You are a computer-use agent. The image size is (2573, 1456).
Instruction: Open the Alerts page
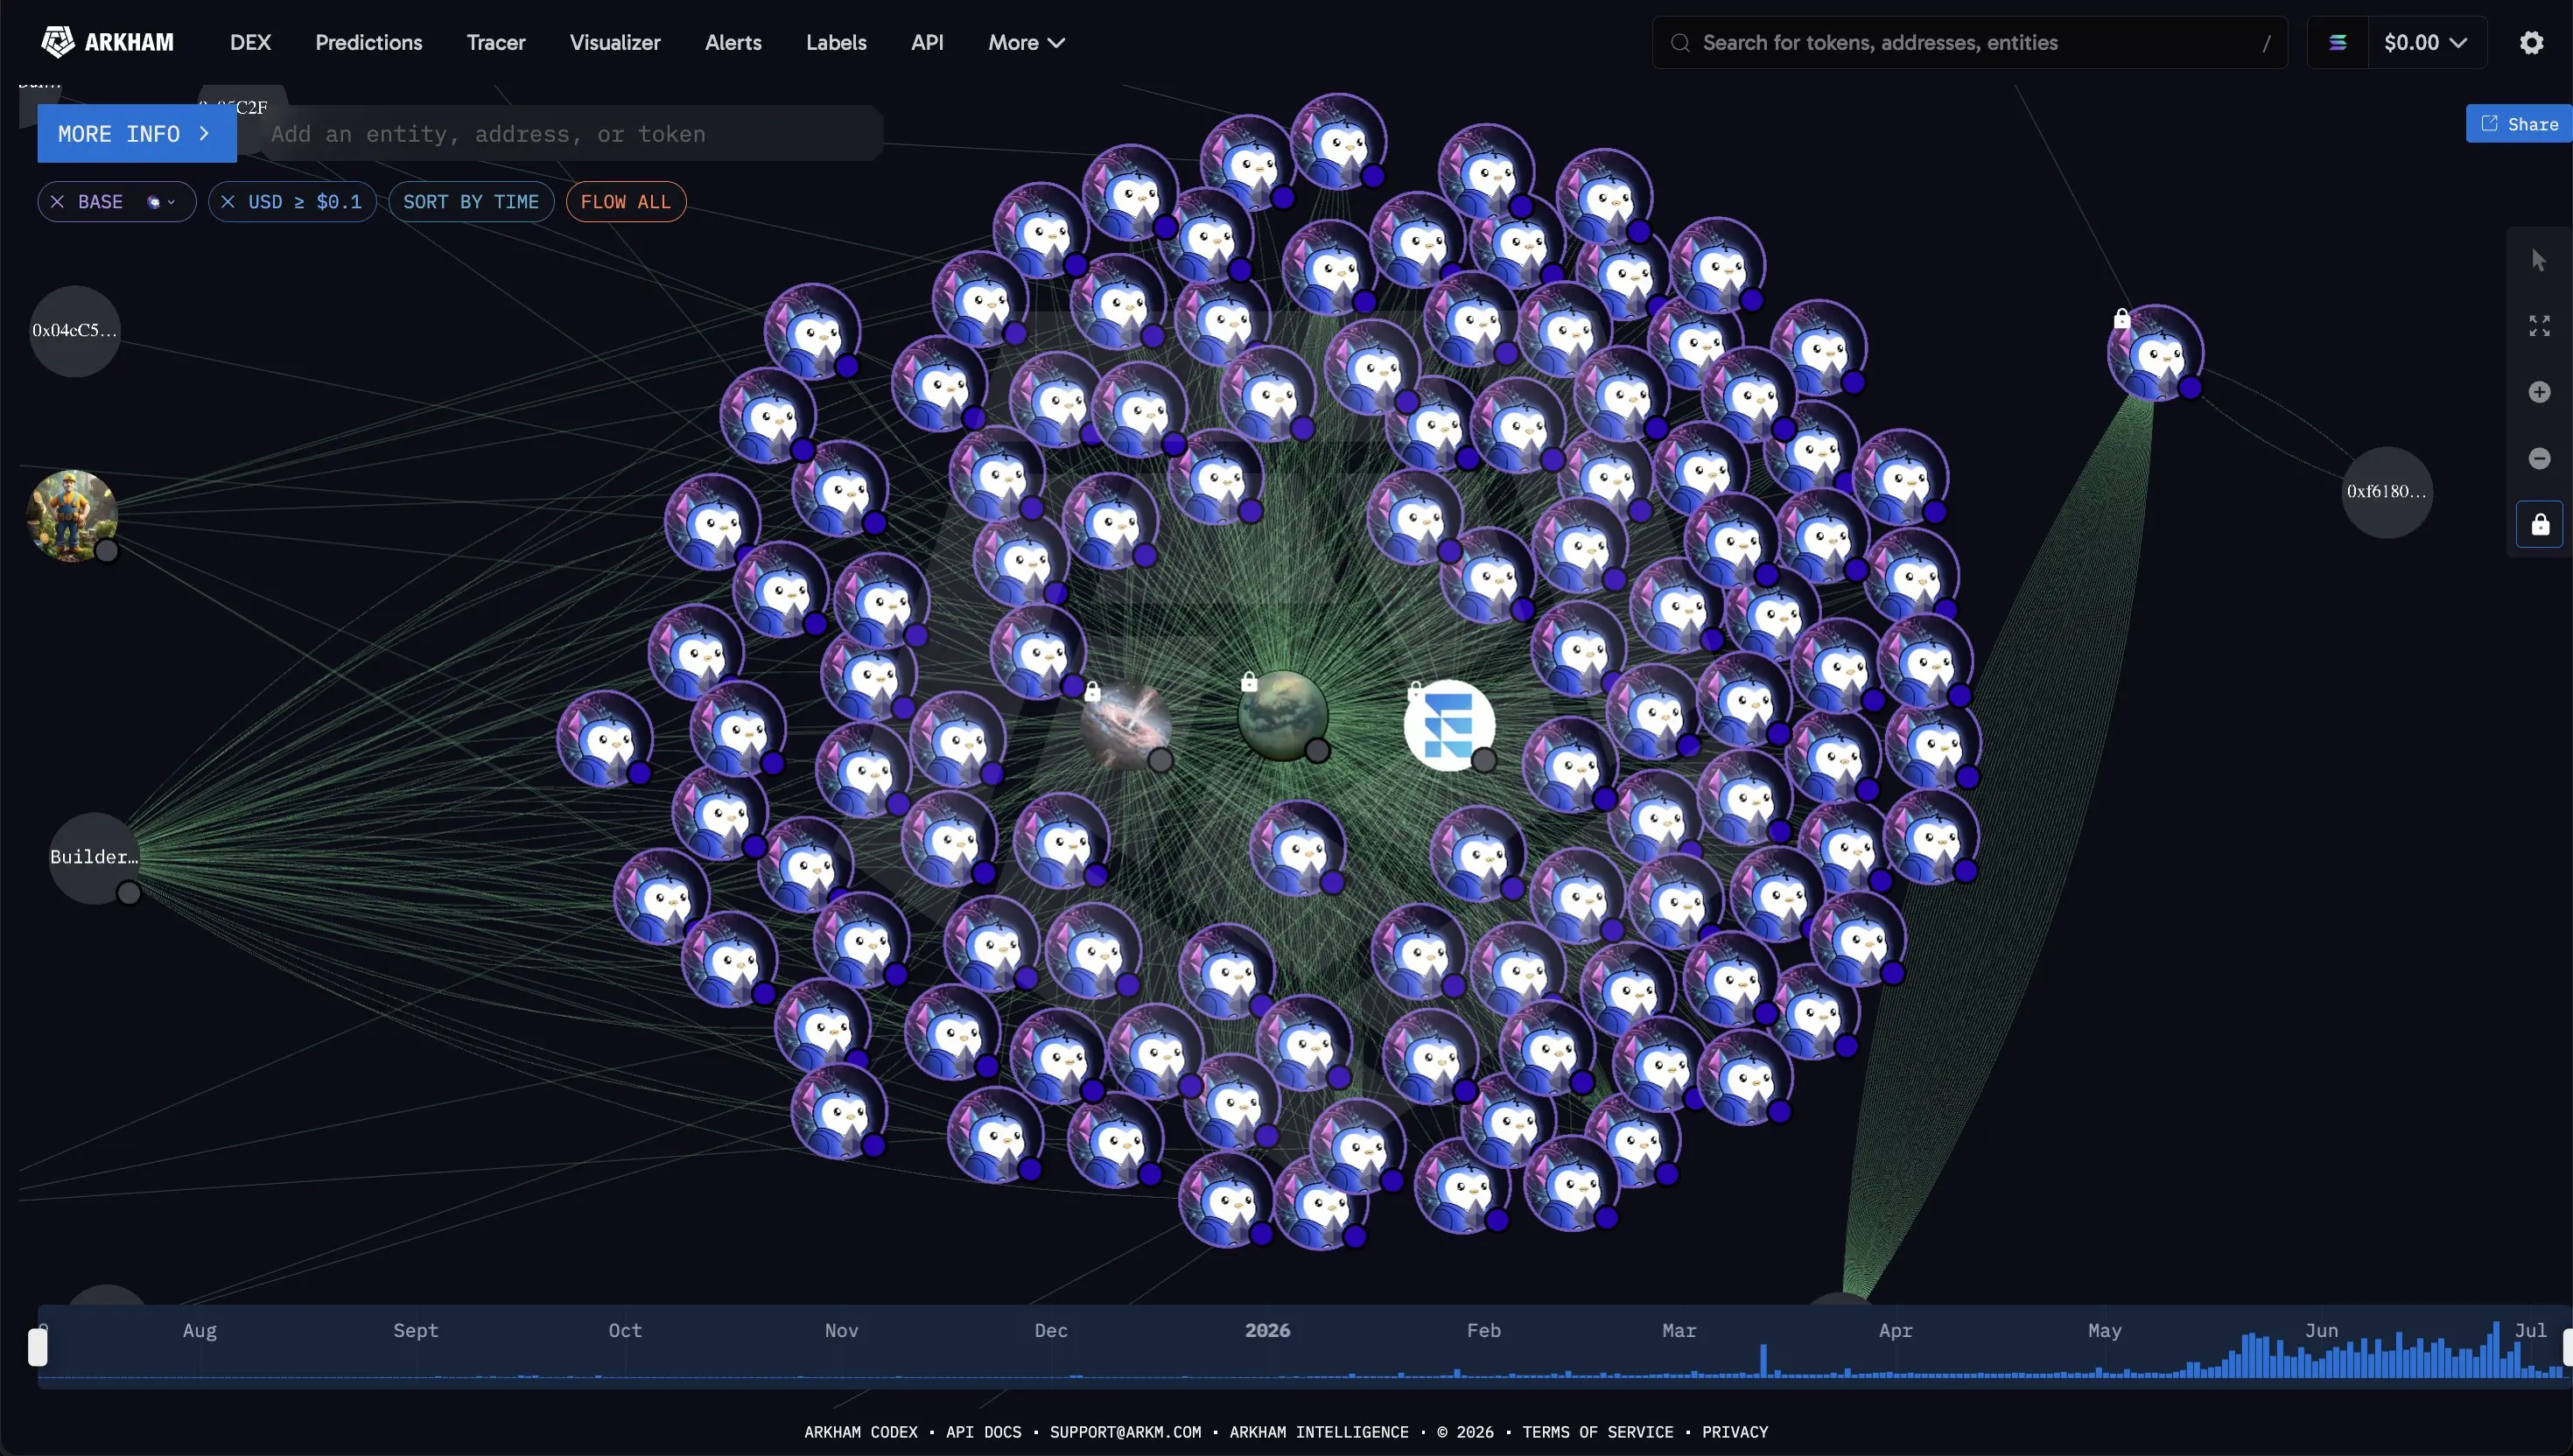pos(733,42)
